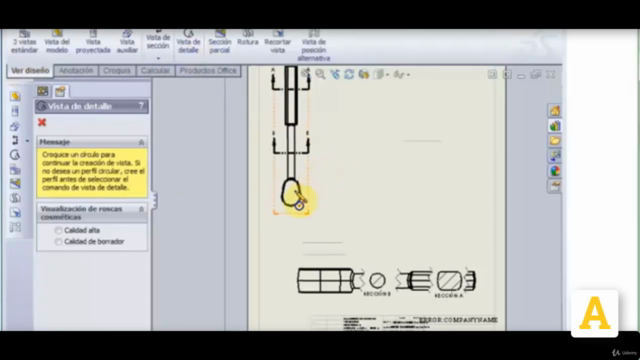Click the 3D drawing view icon
The width and height of the screenshot is (640, 360).
tap(364, 74)
